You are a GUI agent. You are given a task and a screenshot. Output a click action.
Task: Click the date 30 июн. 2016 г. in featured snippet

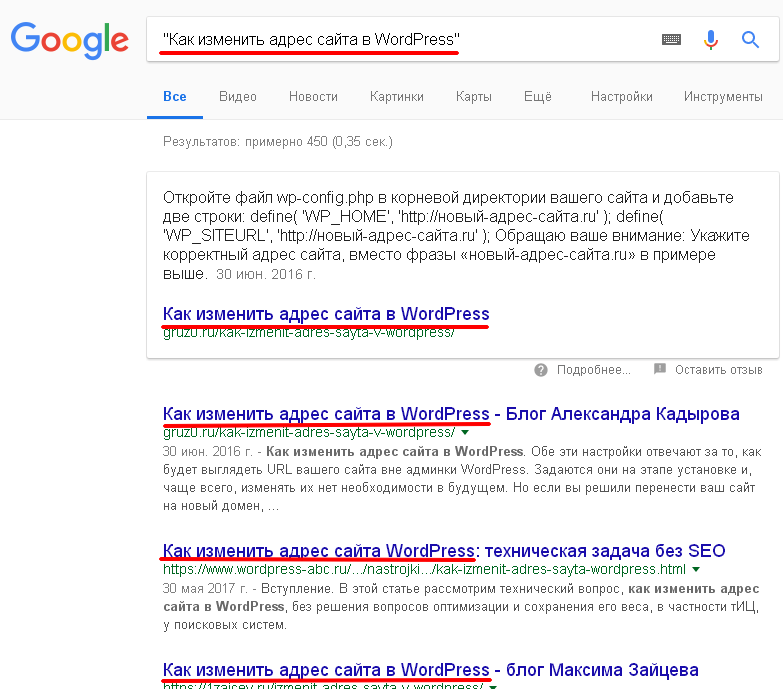coord(266,274)
